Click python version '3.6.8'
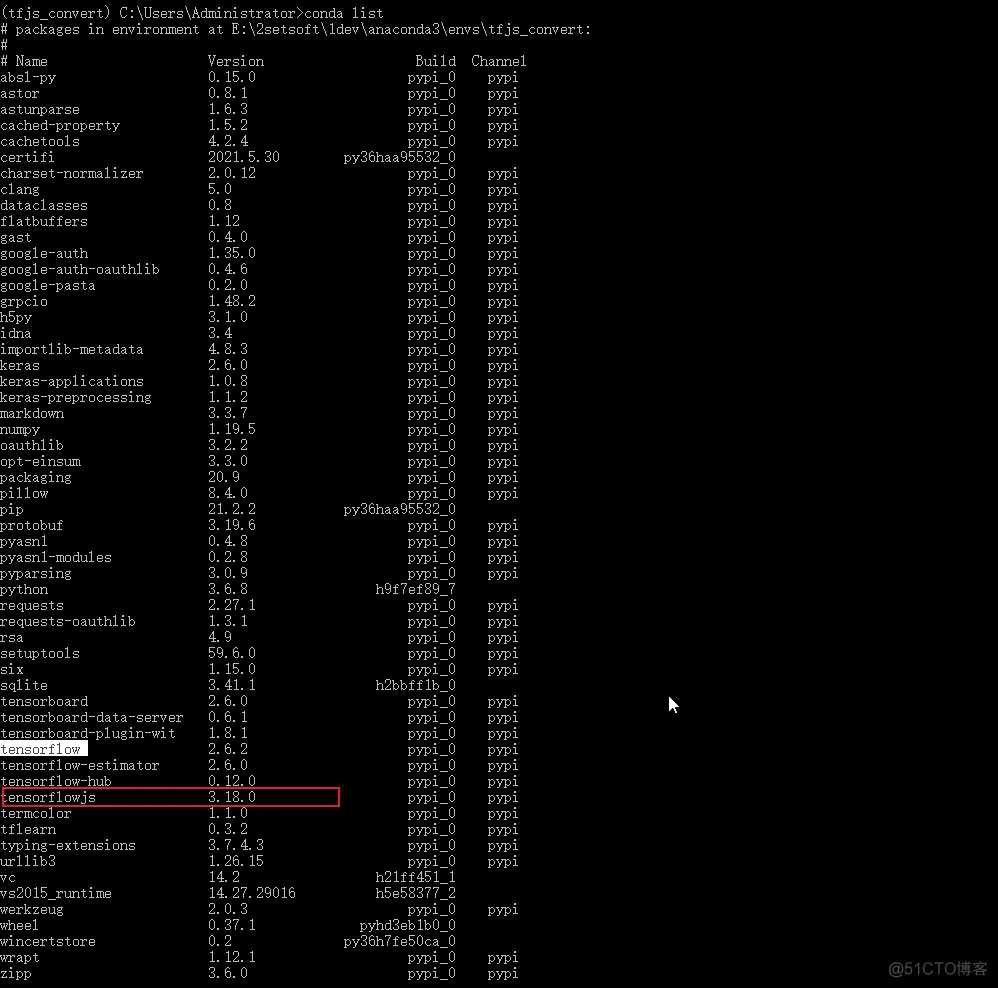Screen dimensions: 998x988 pos(228,589)
